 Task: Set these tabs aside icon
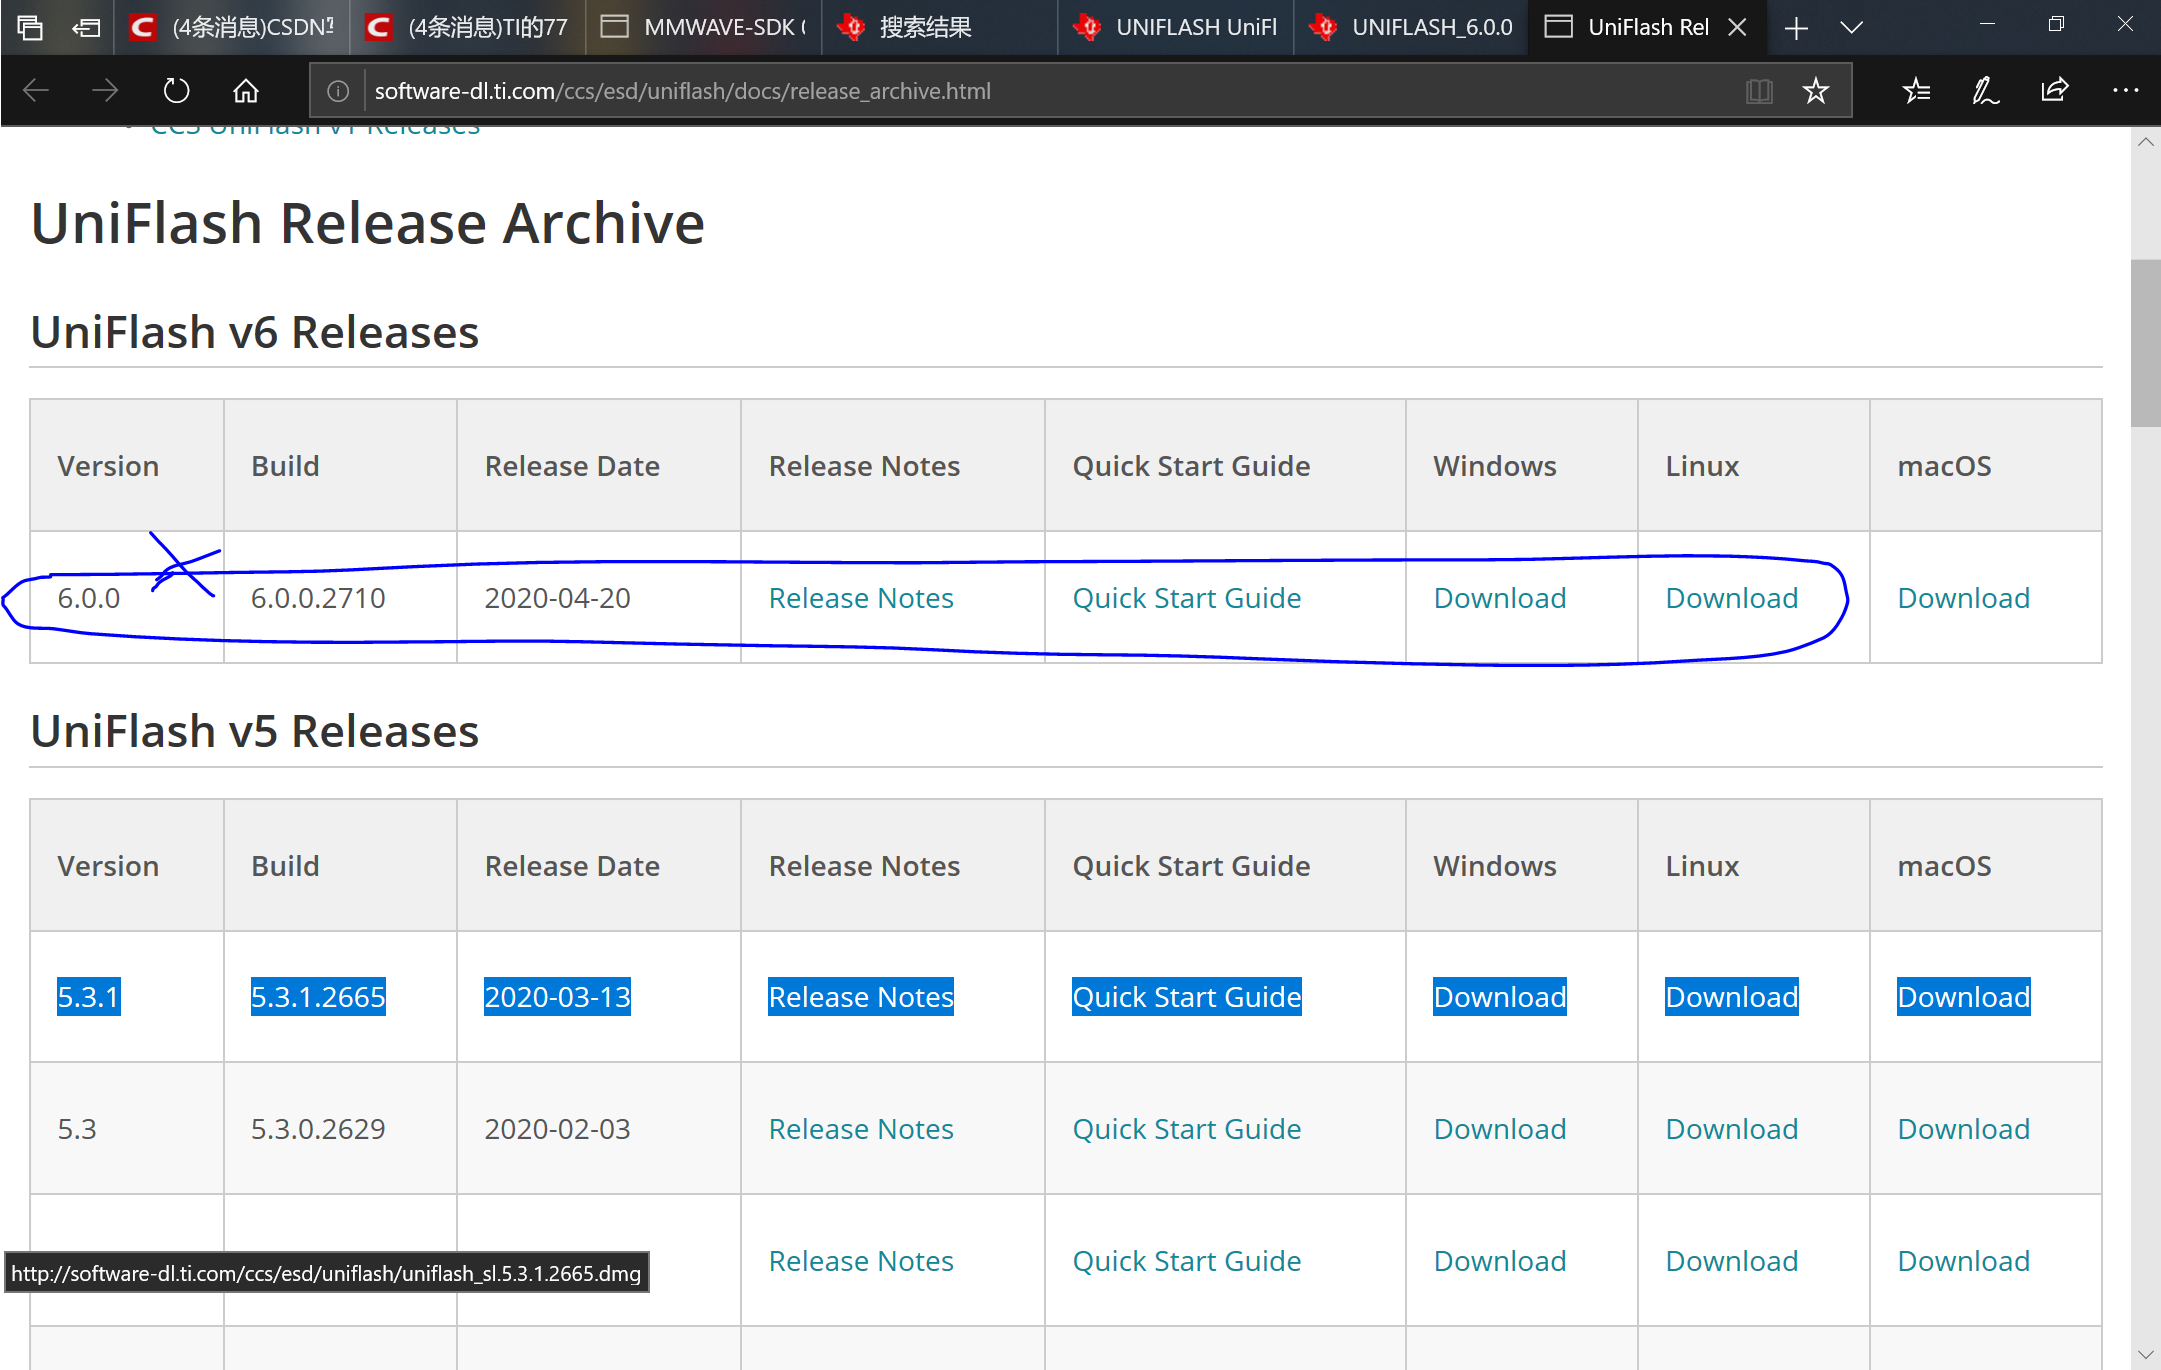point(87,27)
